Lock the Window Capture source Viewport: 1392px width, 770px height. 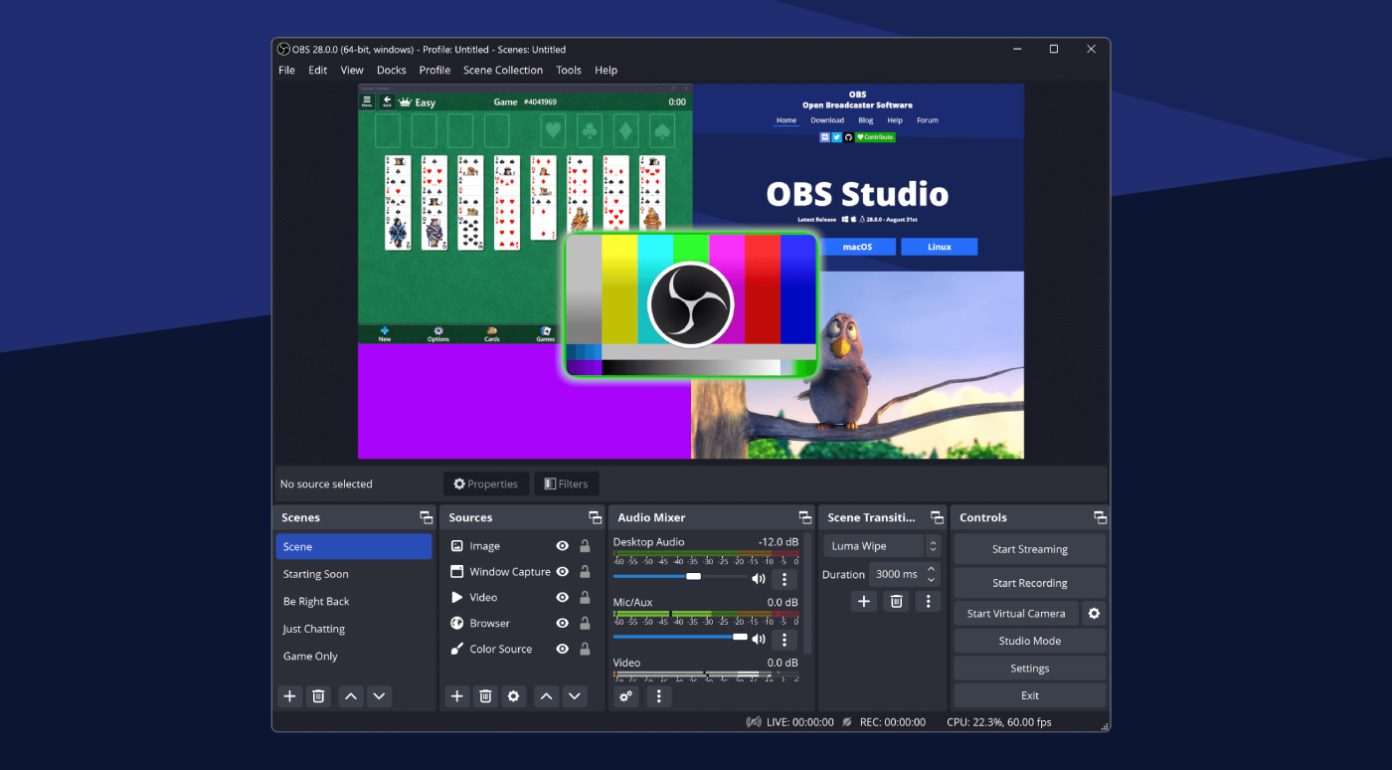(583, 571)
